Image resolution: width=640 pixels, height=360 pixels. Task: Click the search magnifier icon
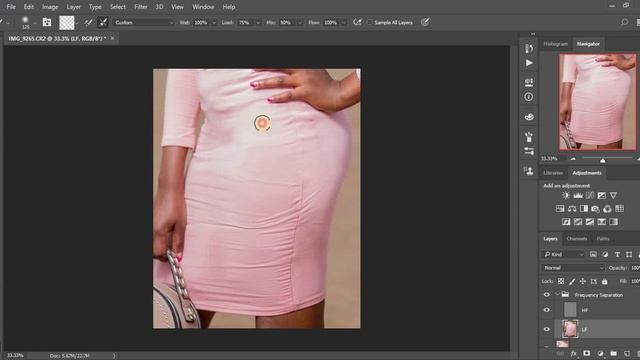point(624,22)
